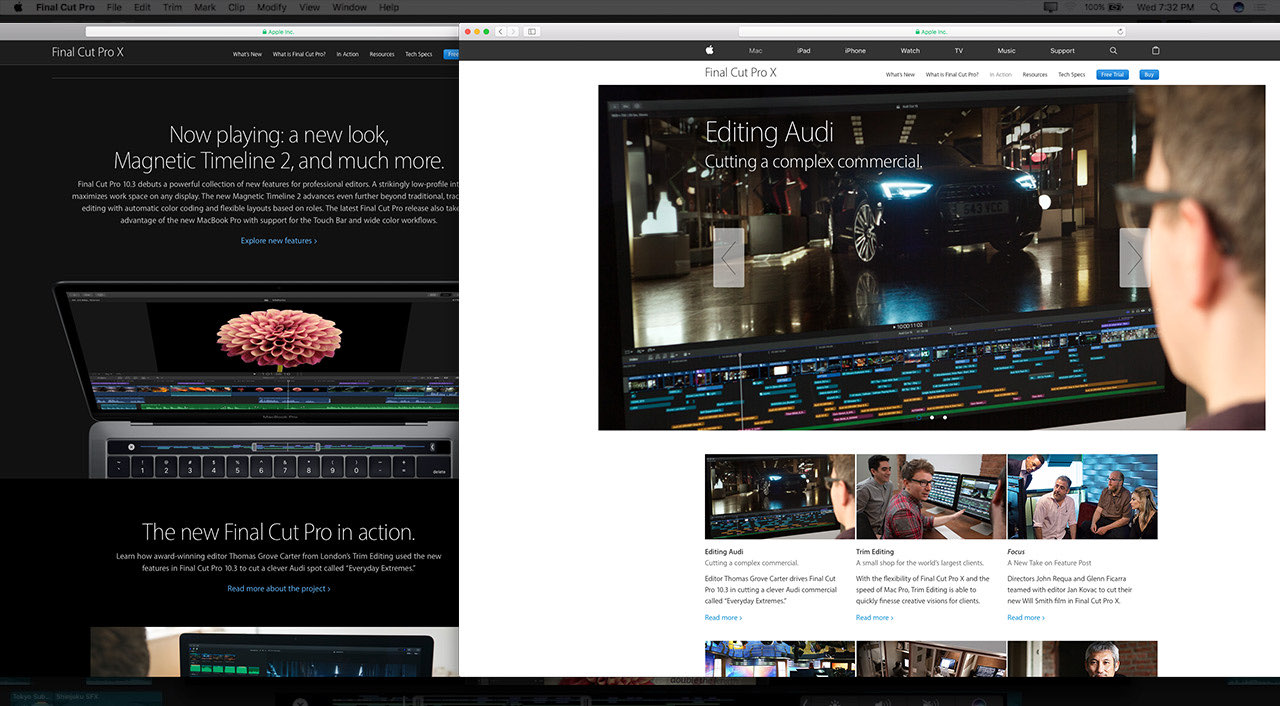Click the Editing Audi hero slide heading
The width and height of the screenshot is (1280, 706).
(769, 132)
